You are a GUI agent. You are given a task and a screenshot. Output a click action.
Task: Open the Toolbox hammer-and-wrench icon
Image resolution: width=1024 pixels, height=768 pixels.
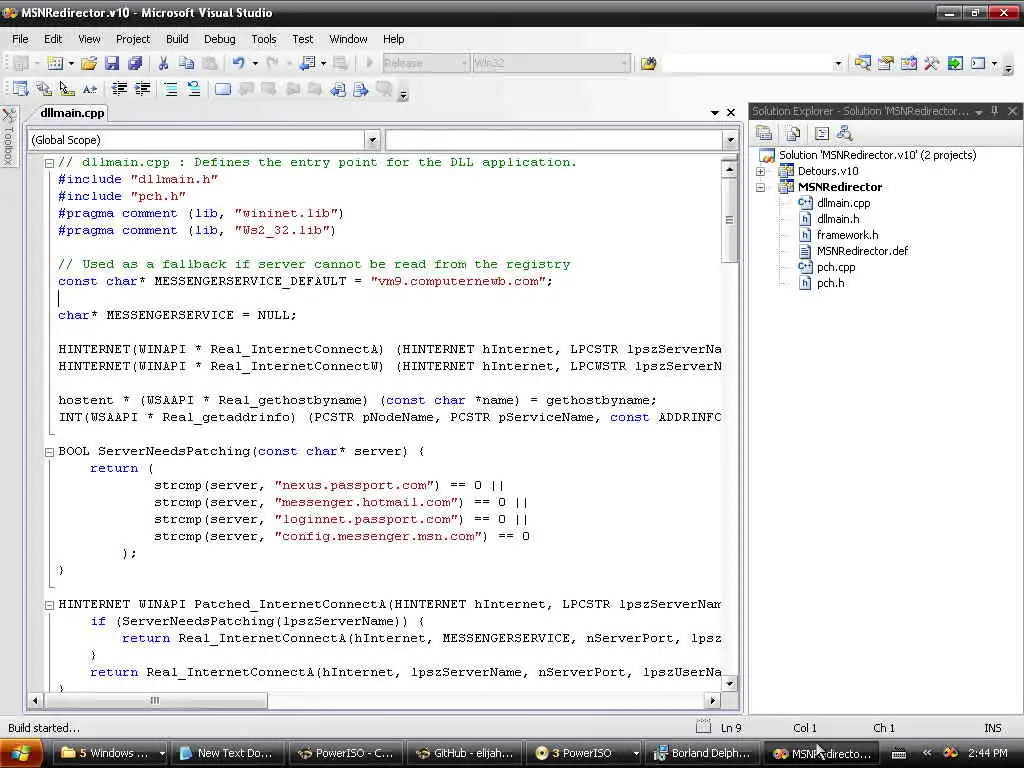(931, 63)
